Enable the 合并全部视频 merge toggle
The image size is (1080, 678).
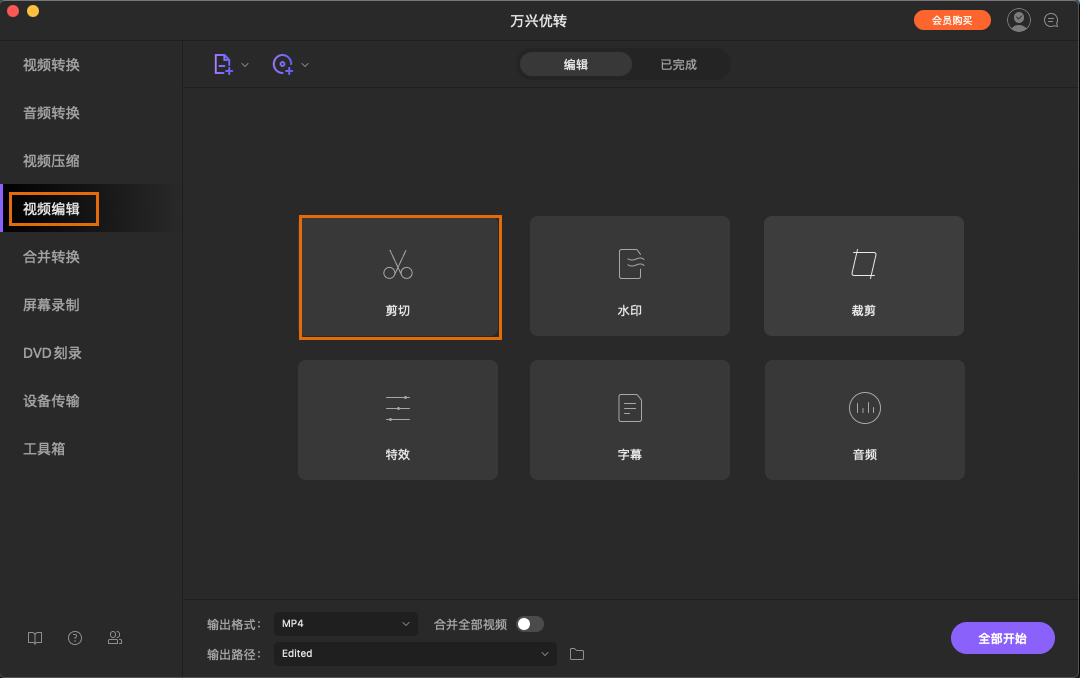(x=530, y=623)
